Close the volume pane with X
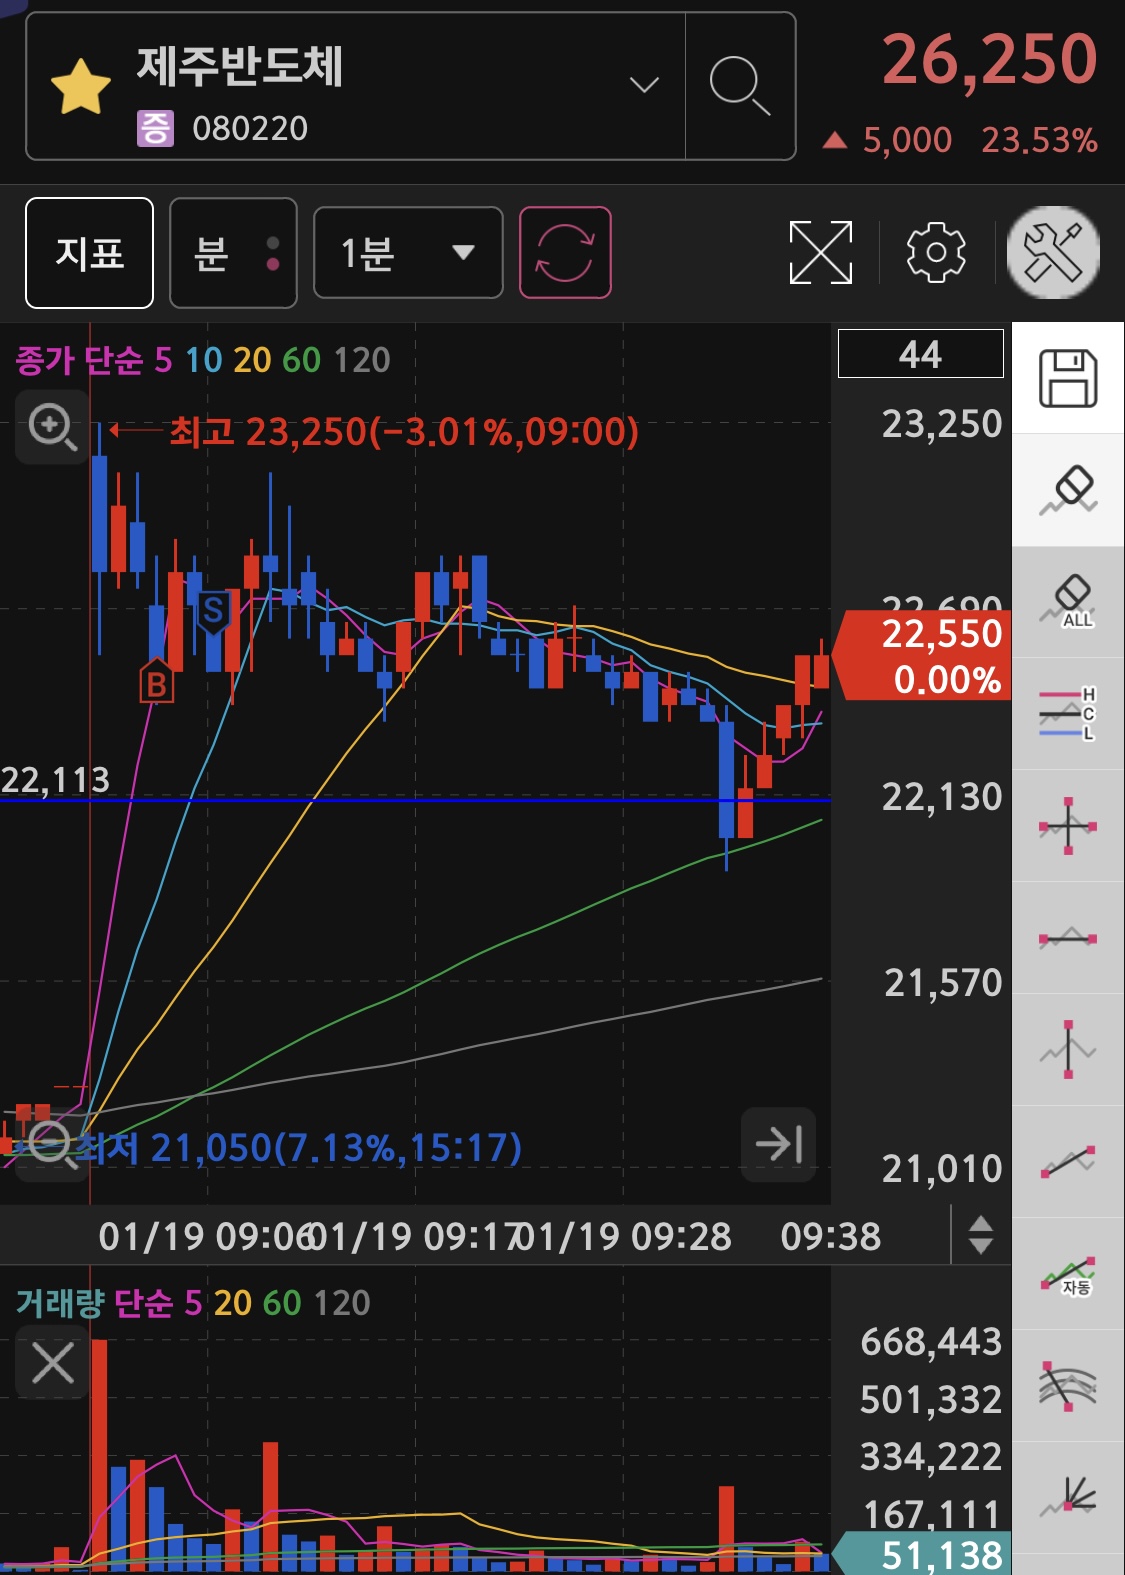The width and height of the screenshot is (1125, 1575). (52, 1362)
